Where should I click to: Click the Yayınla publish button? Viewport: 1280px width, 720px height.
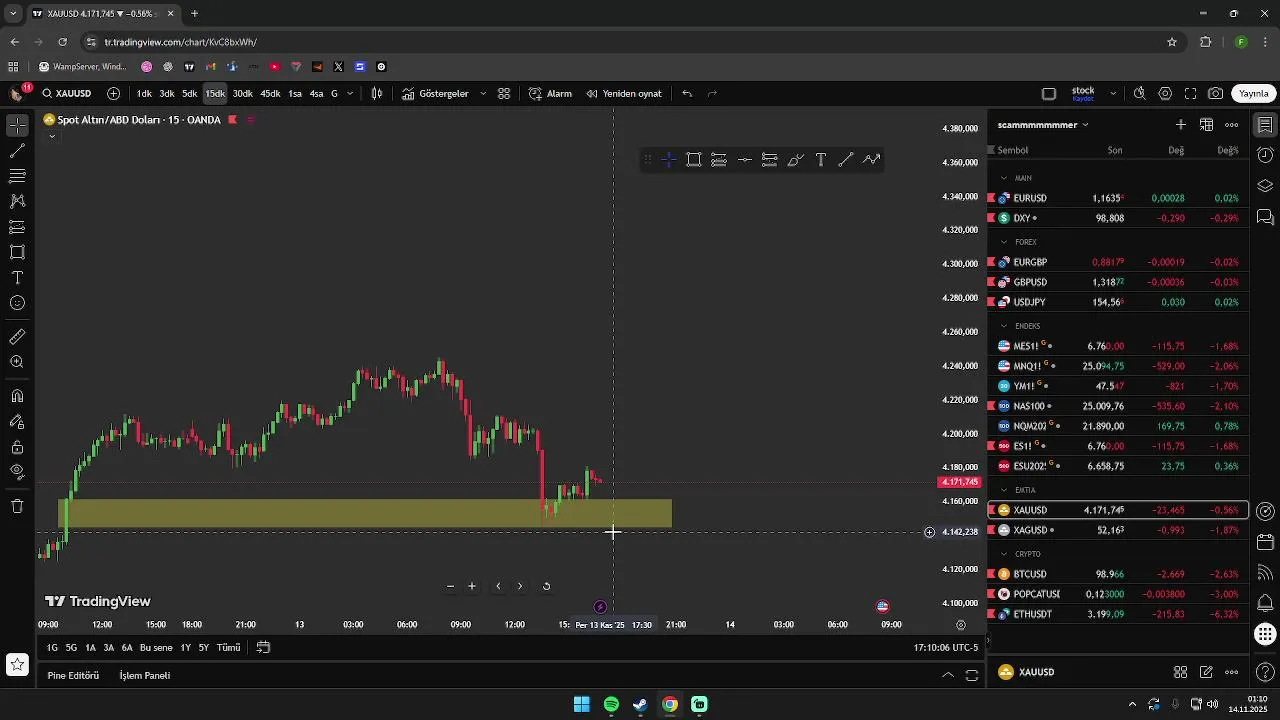1253,93
